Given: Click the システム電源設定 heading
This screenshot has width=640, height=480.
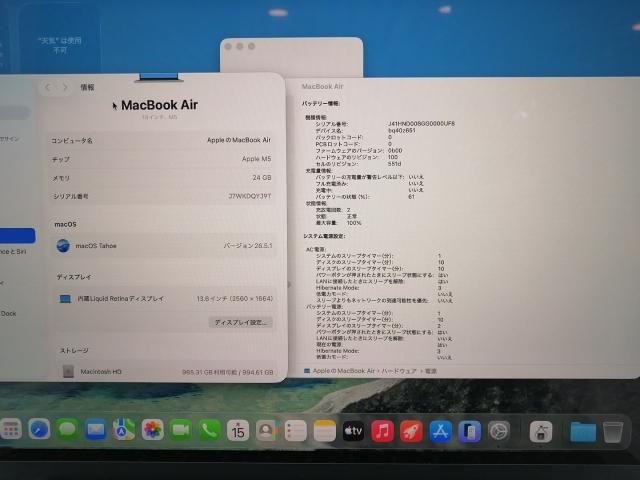Looking at the screenshot, I should (324, 236).
